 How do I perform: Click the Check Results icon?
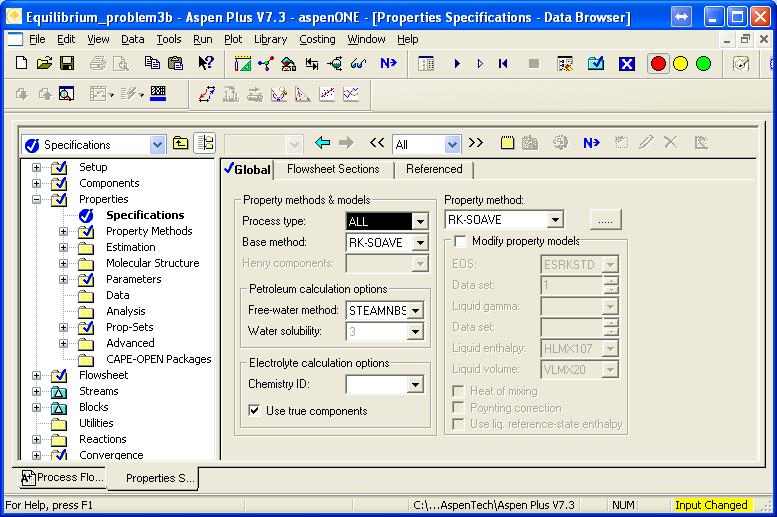(596, 63)
